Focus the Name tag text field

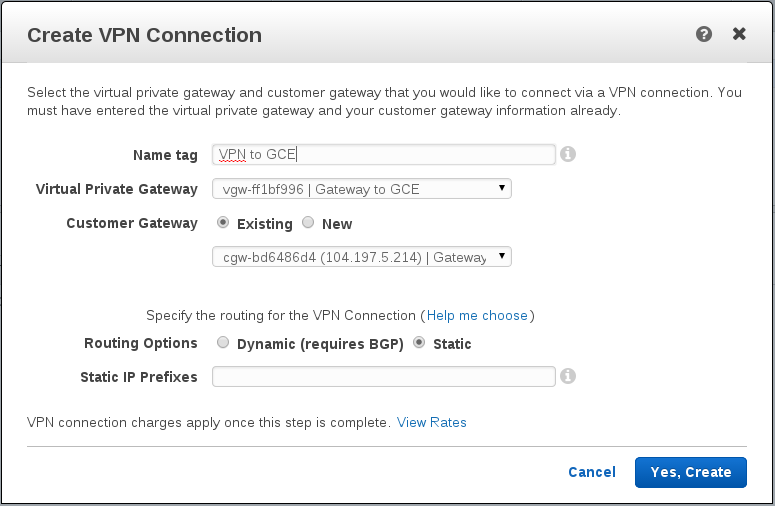point(383,154)
